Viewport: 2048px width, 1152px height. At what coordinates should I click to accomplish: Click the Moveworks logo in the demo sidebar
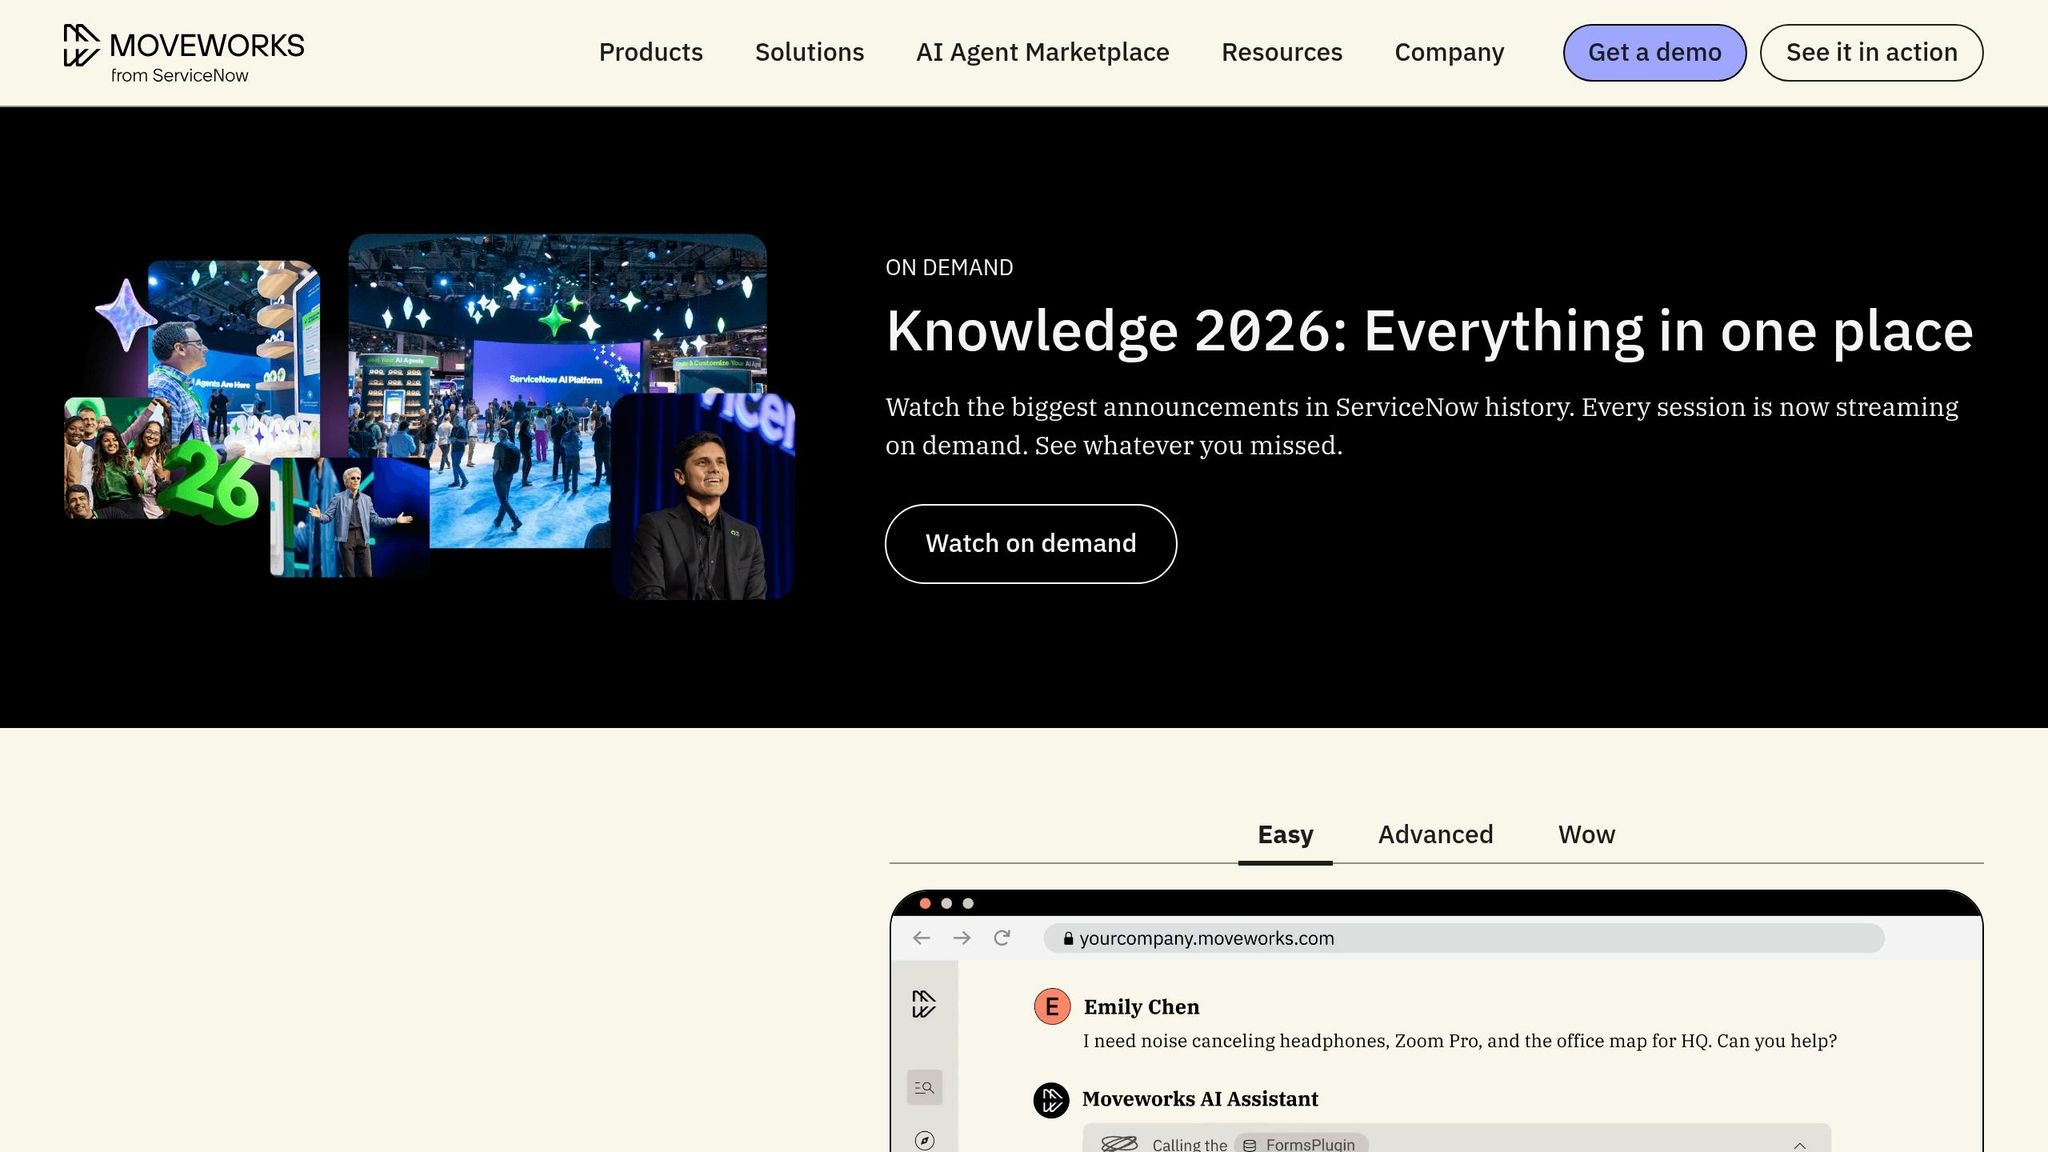pyautogui.click(x=924, y=1004)
